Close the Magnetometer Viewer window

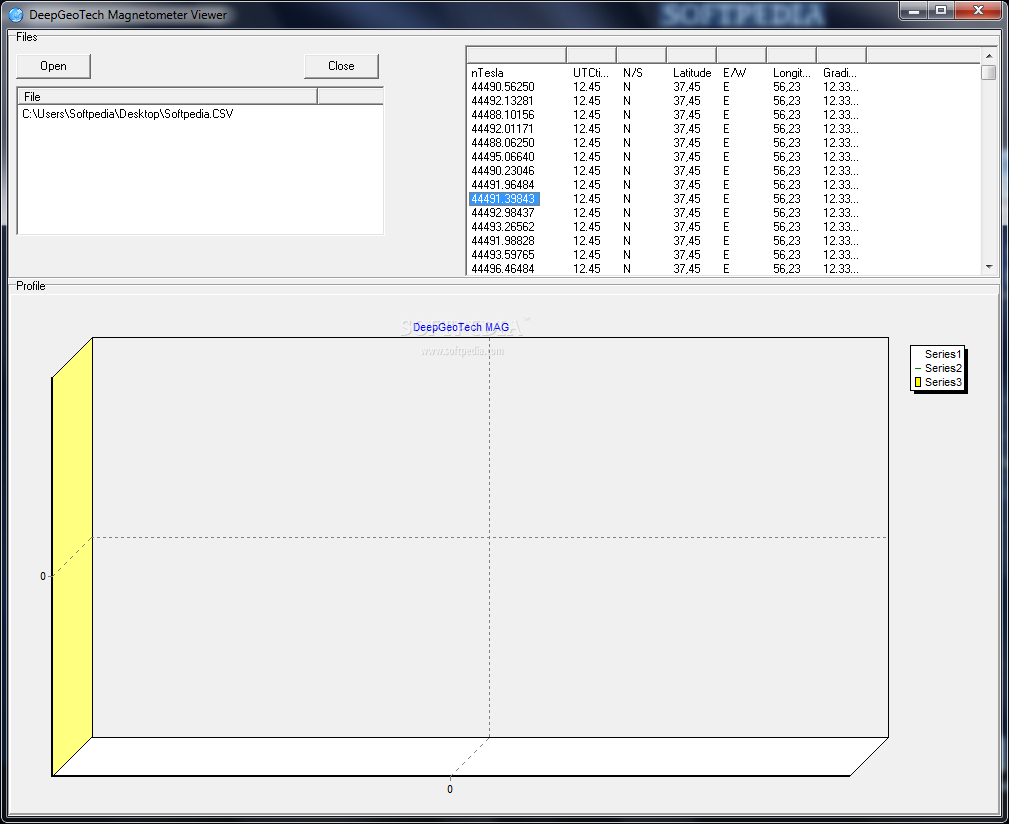pyautogui.click(x=978, y=10)
